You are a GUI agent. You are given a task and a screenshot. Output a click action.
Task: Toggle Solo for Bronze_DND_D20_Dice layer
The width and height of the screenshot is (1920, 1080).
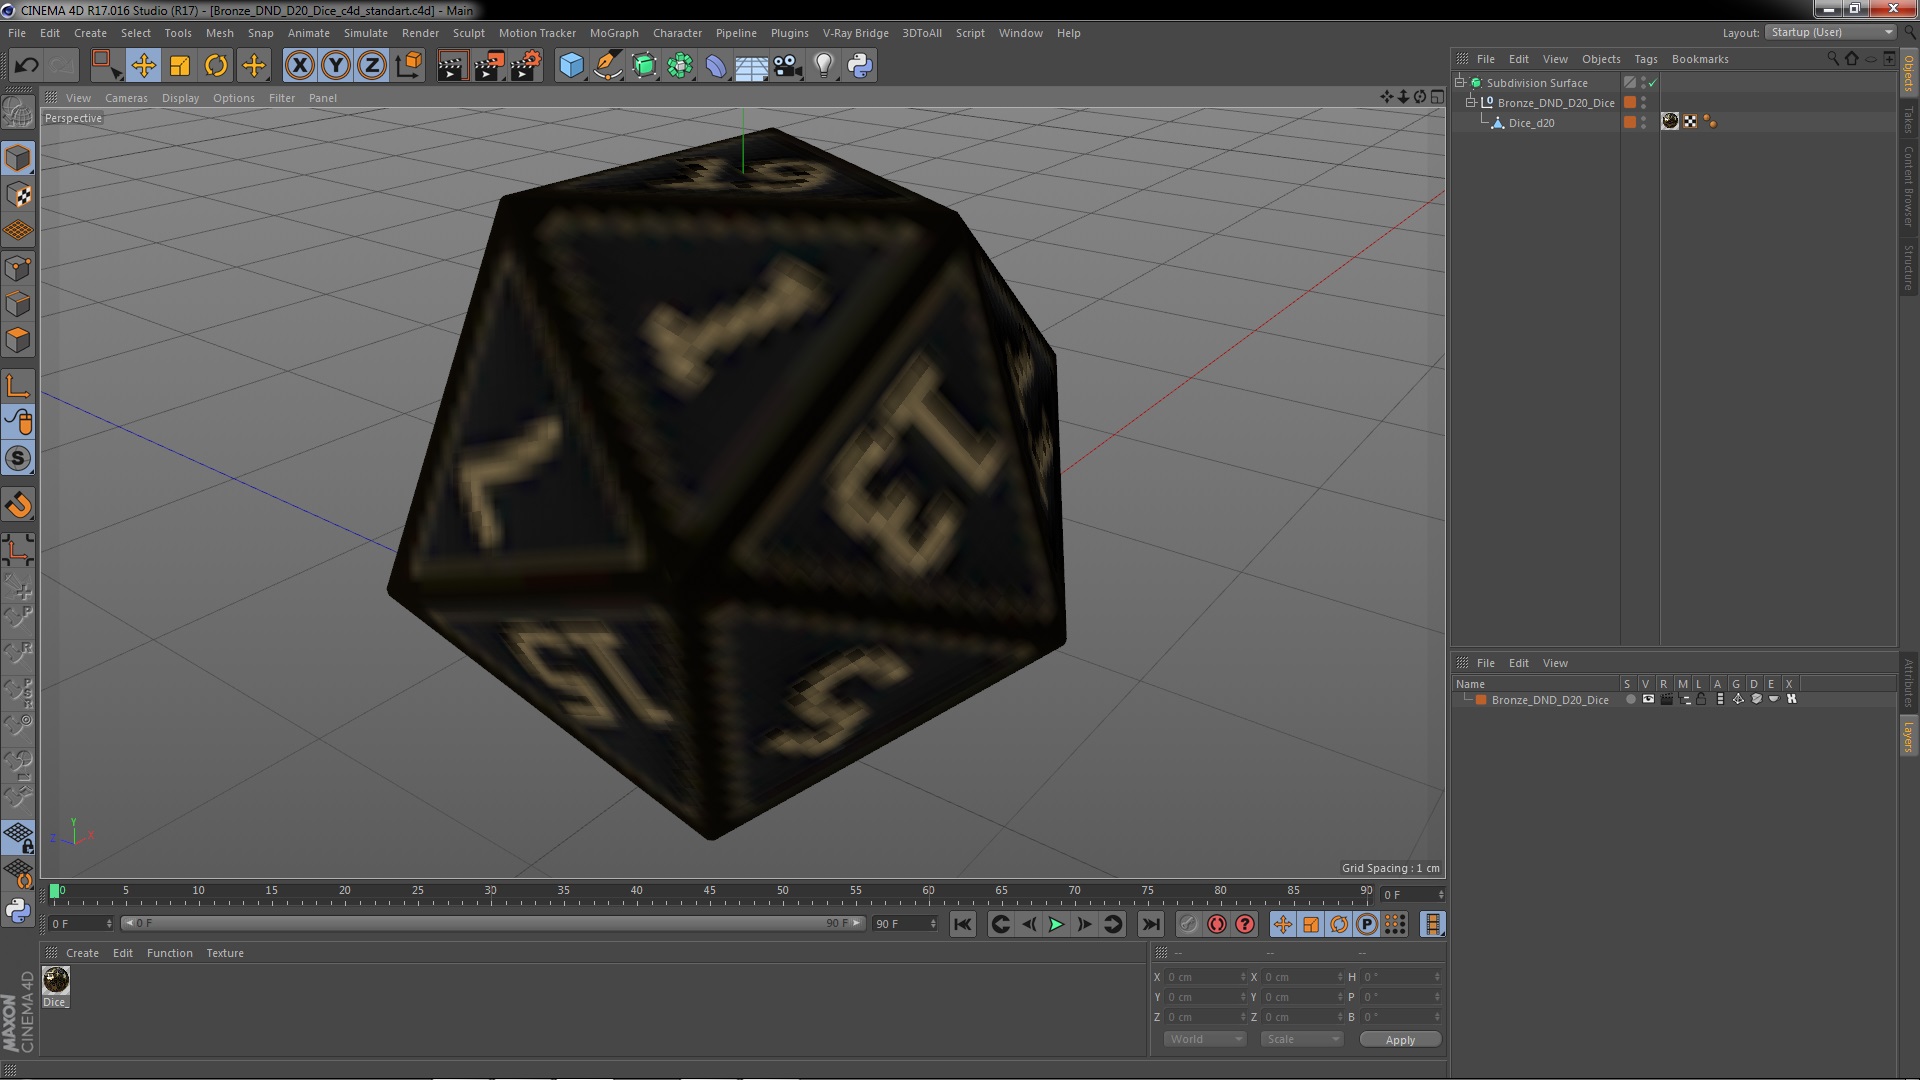tap(1630, 700)
